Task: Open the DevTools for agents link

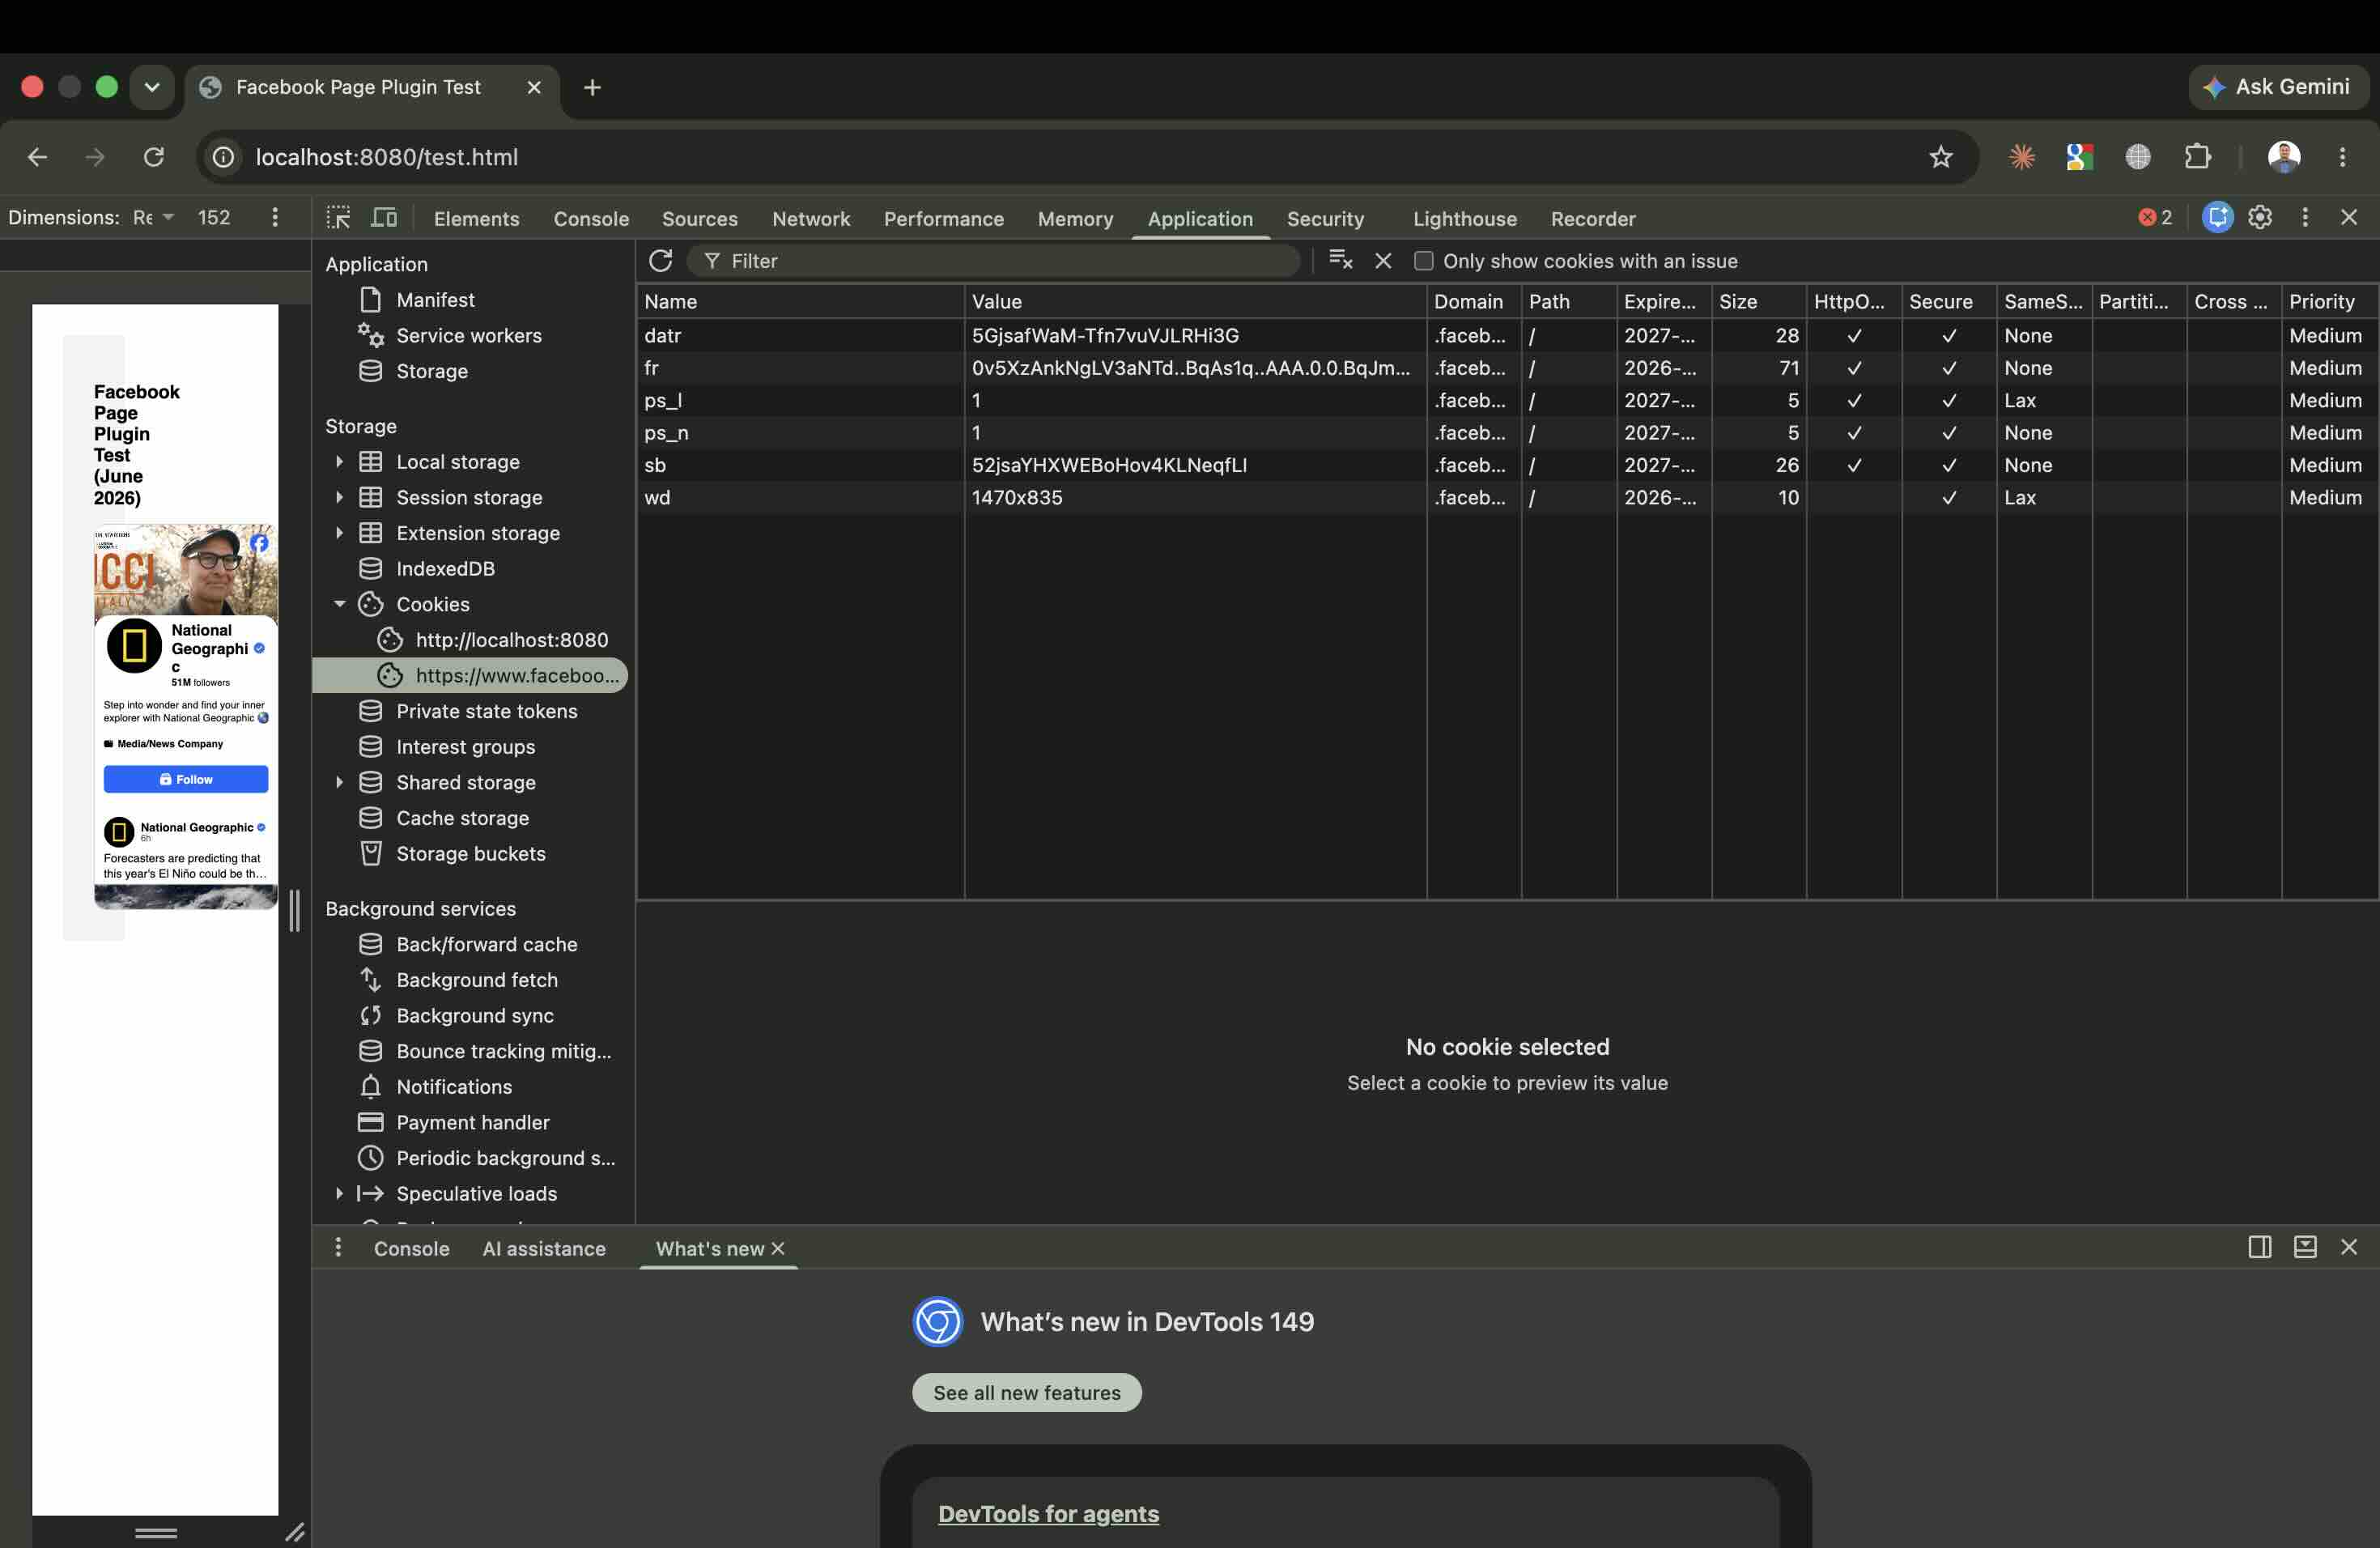Action: point(1048,1513)
